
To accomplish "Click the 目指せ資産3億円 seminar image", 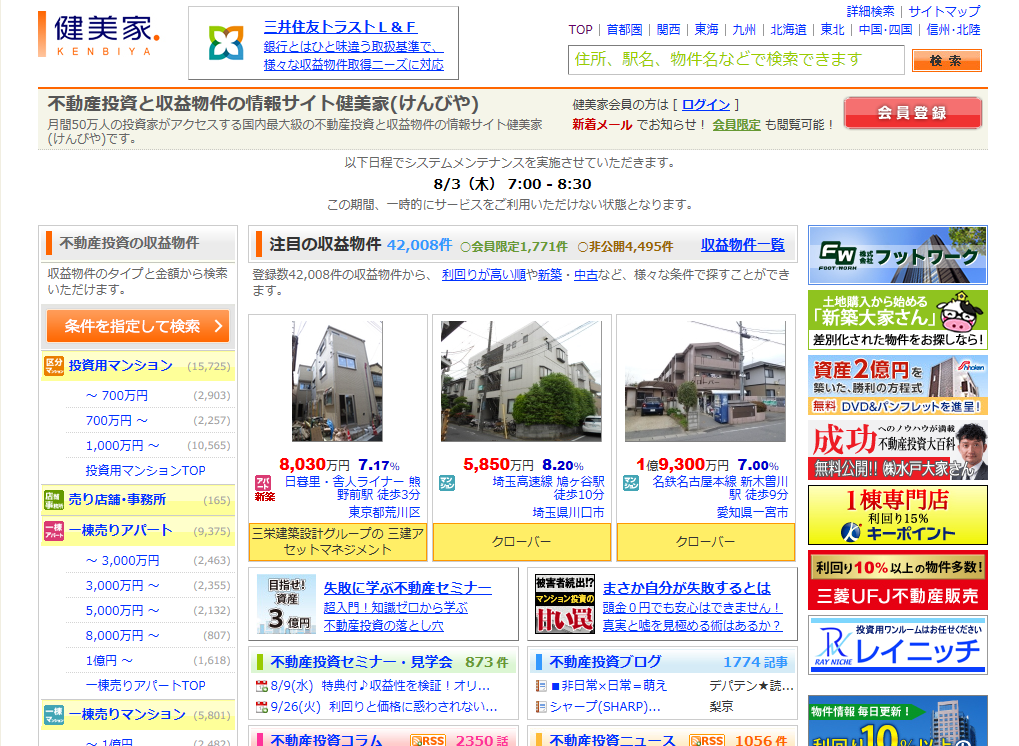I will tap(285, 604).
